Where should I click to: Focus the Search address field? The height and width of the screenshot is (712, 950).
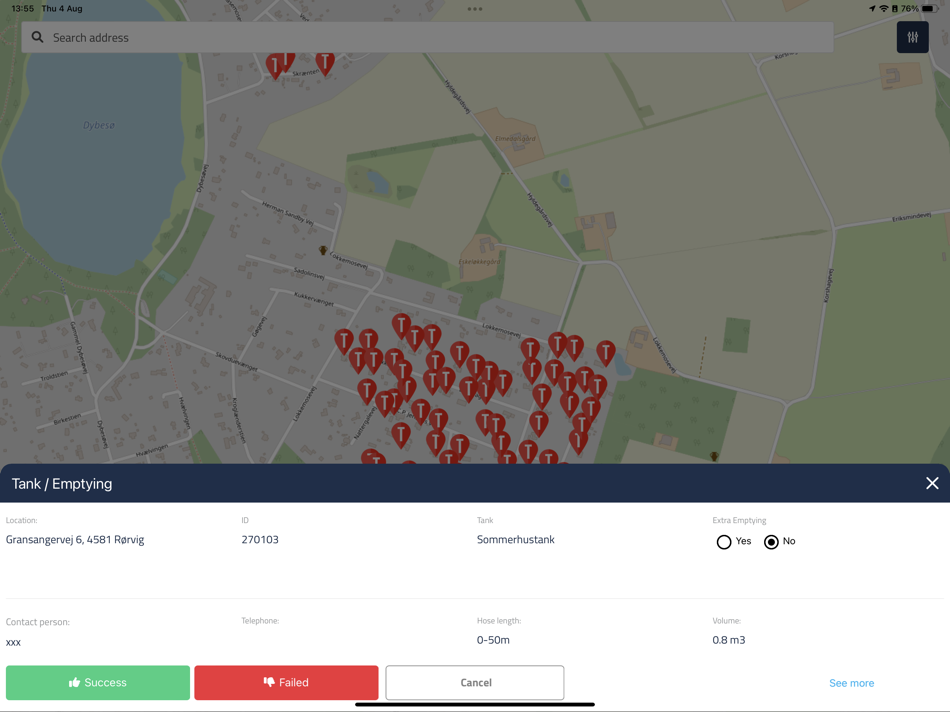pyautogui.click(x=427, y=38)
